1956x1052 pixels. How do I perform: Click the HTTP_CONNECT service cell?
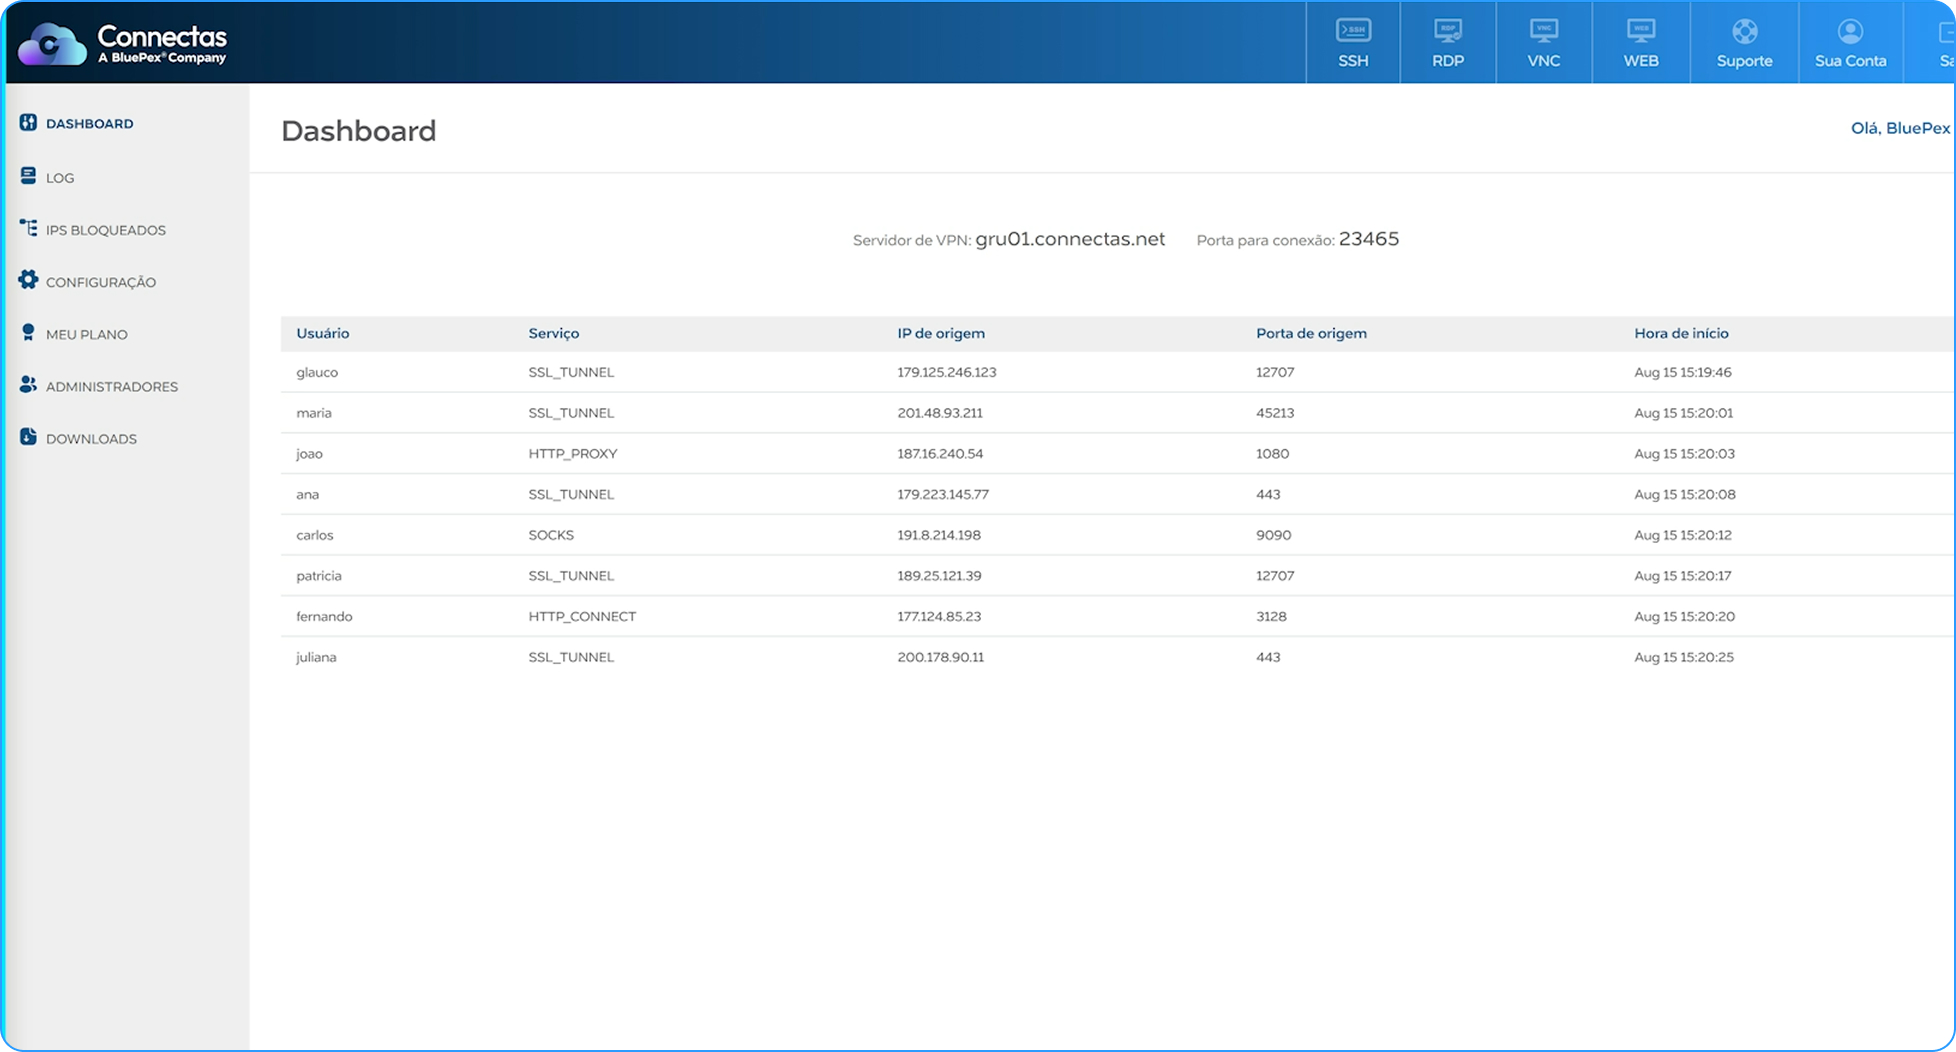(582, 616)
